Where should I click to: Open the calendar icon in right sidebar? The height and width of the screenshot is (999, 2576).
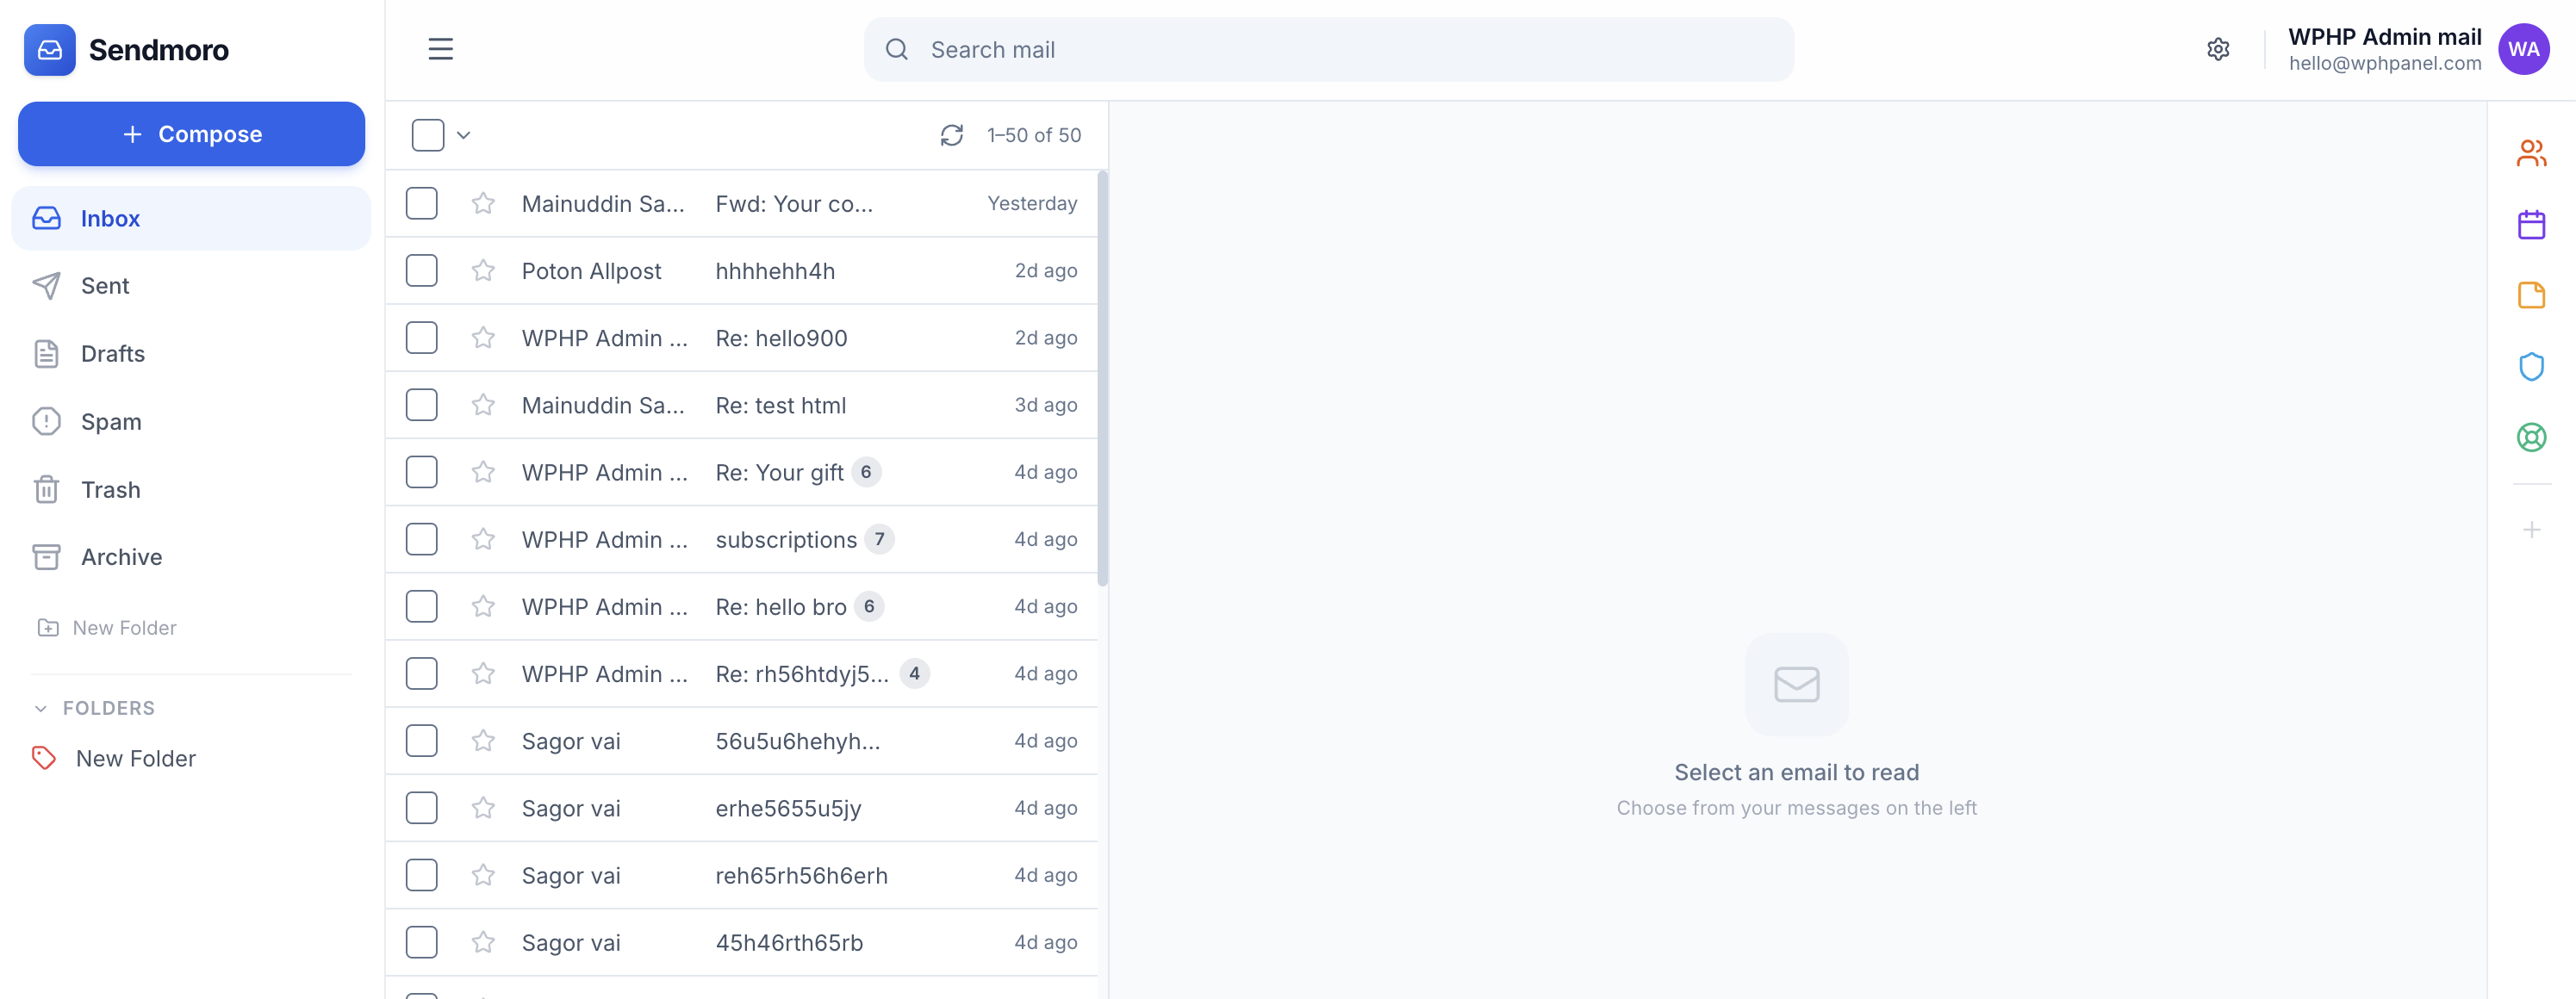click(x=2530, y=224)
